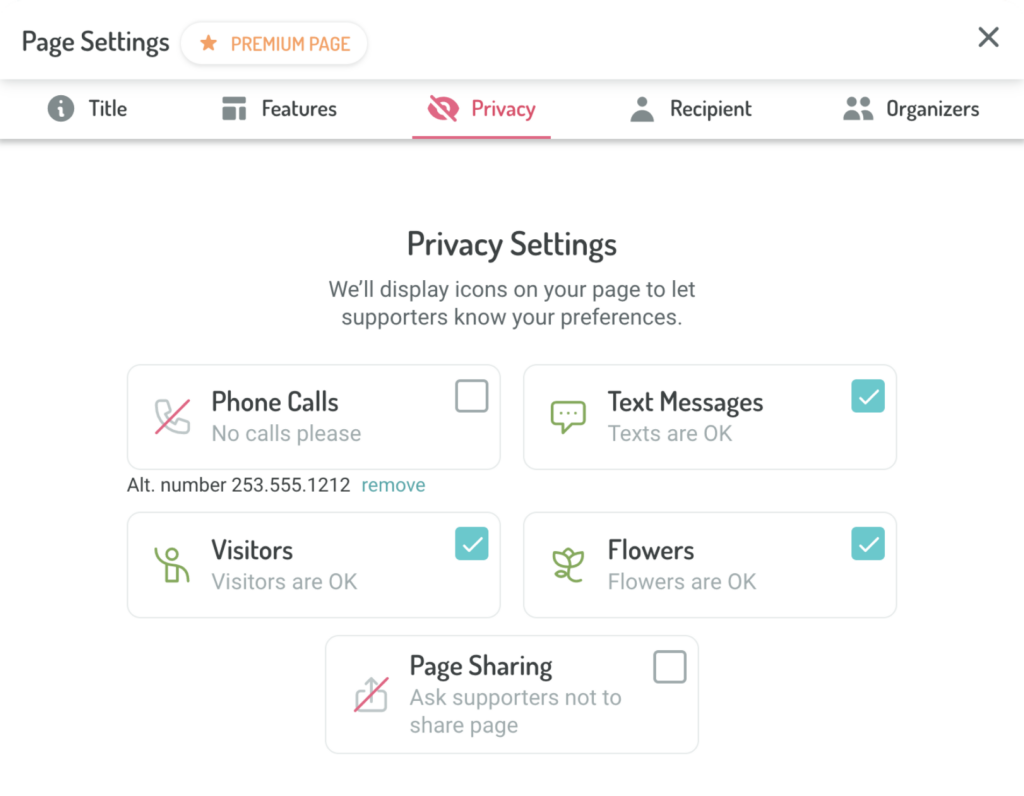Close the Page Settings dialog
This screenshot has height=796, width=1024.
[988, 37]
